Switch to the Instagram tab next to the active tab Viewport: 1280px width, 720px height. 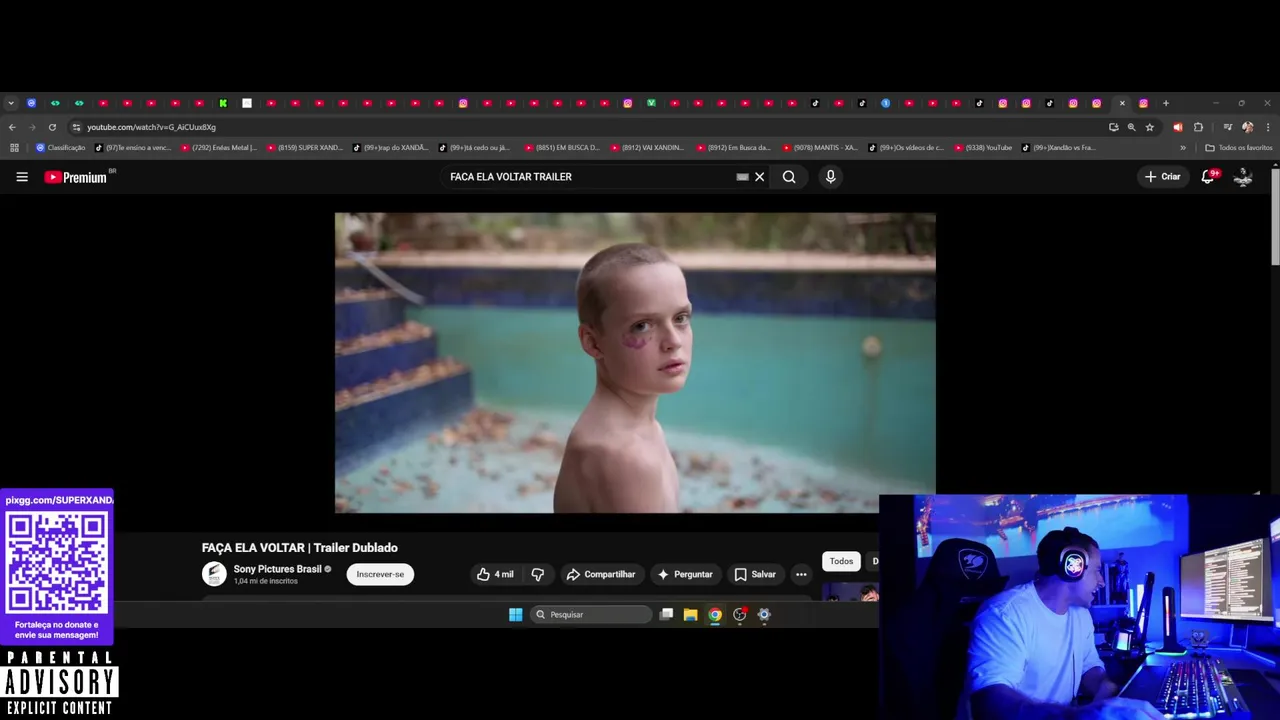pyautogui.click(x=1144, y=103)
